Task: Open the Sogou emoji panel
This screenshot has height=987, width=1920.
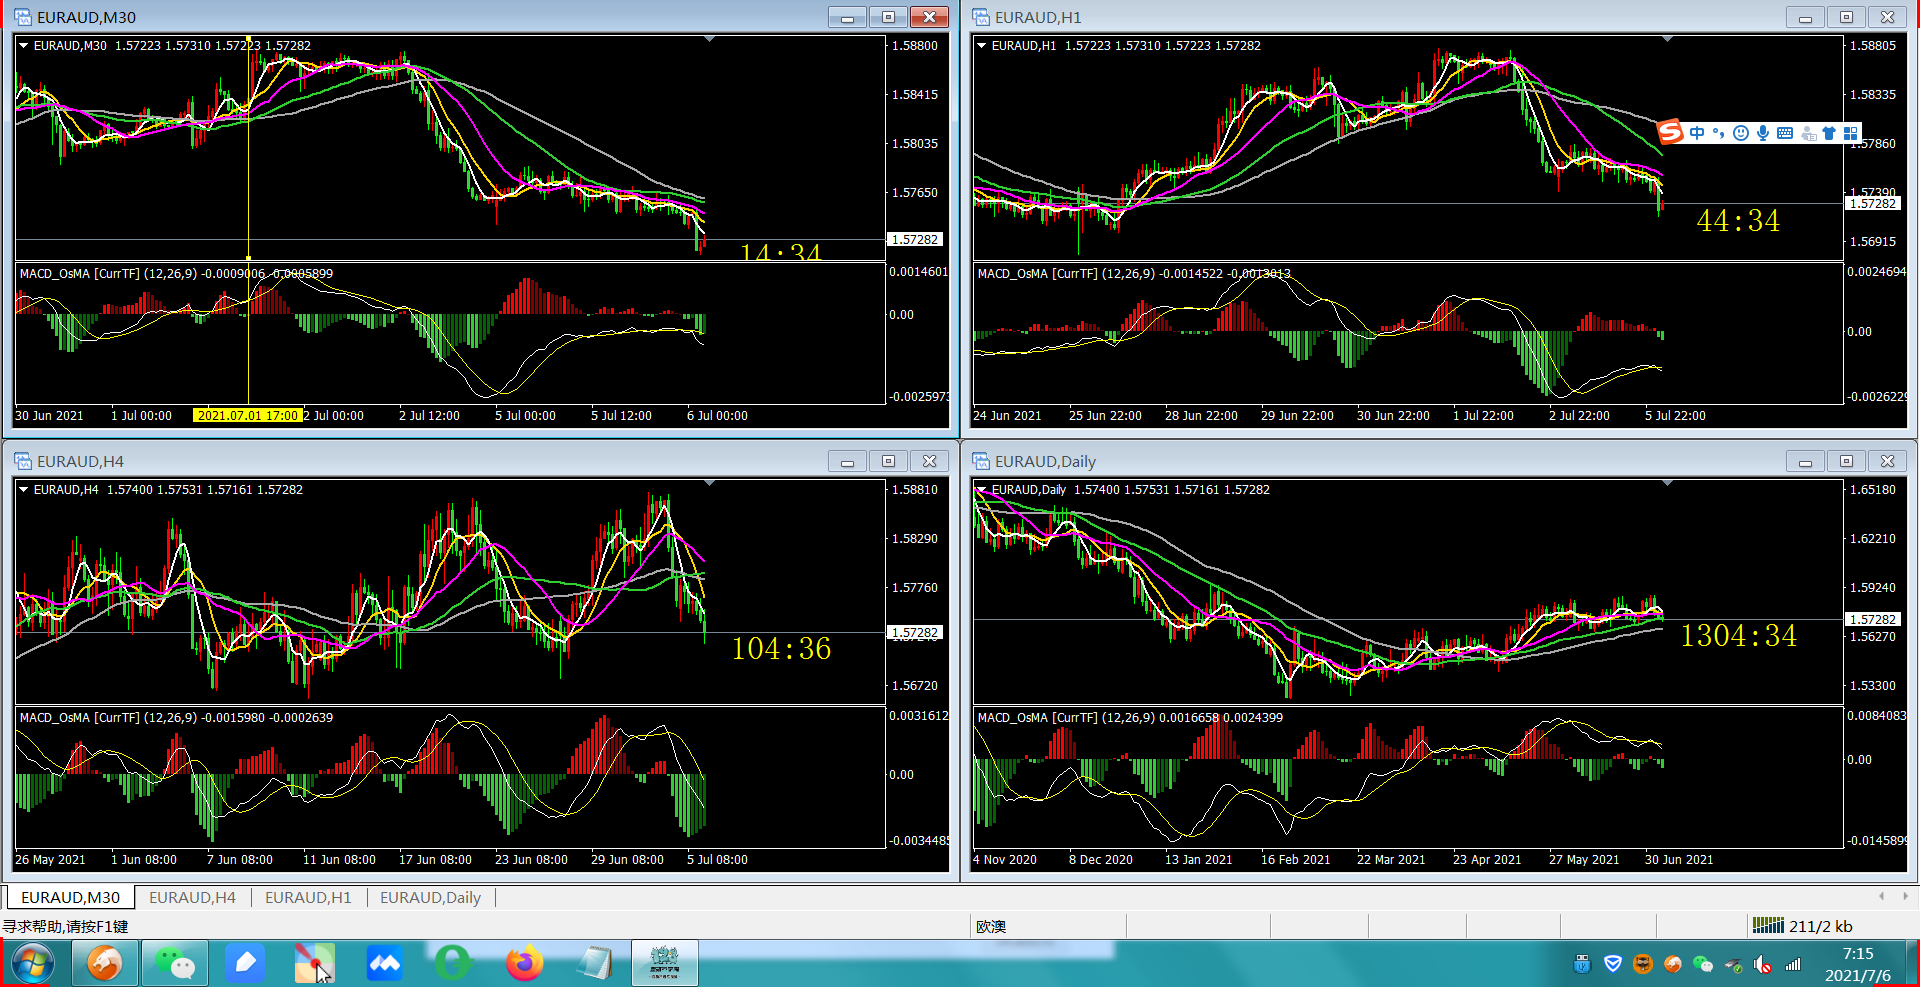Action: tap(1741, 133)
